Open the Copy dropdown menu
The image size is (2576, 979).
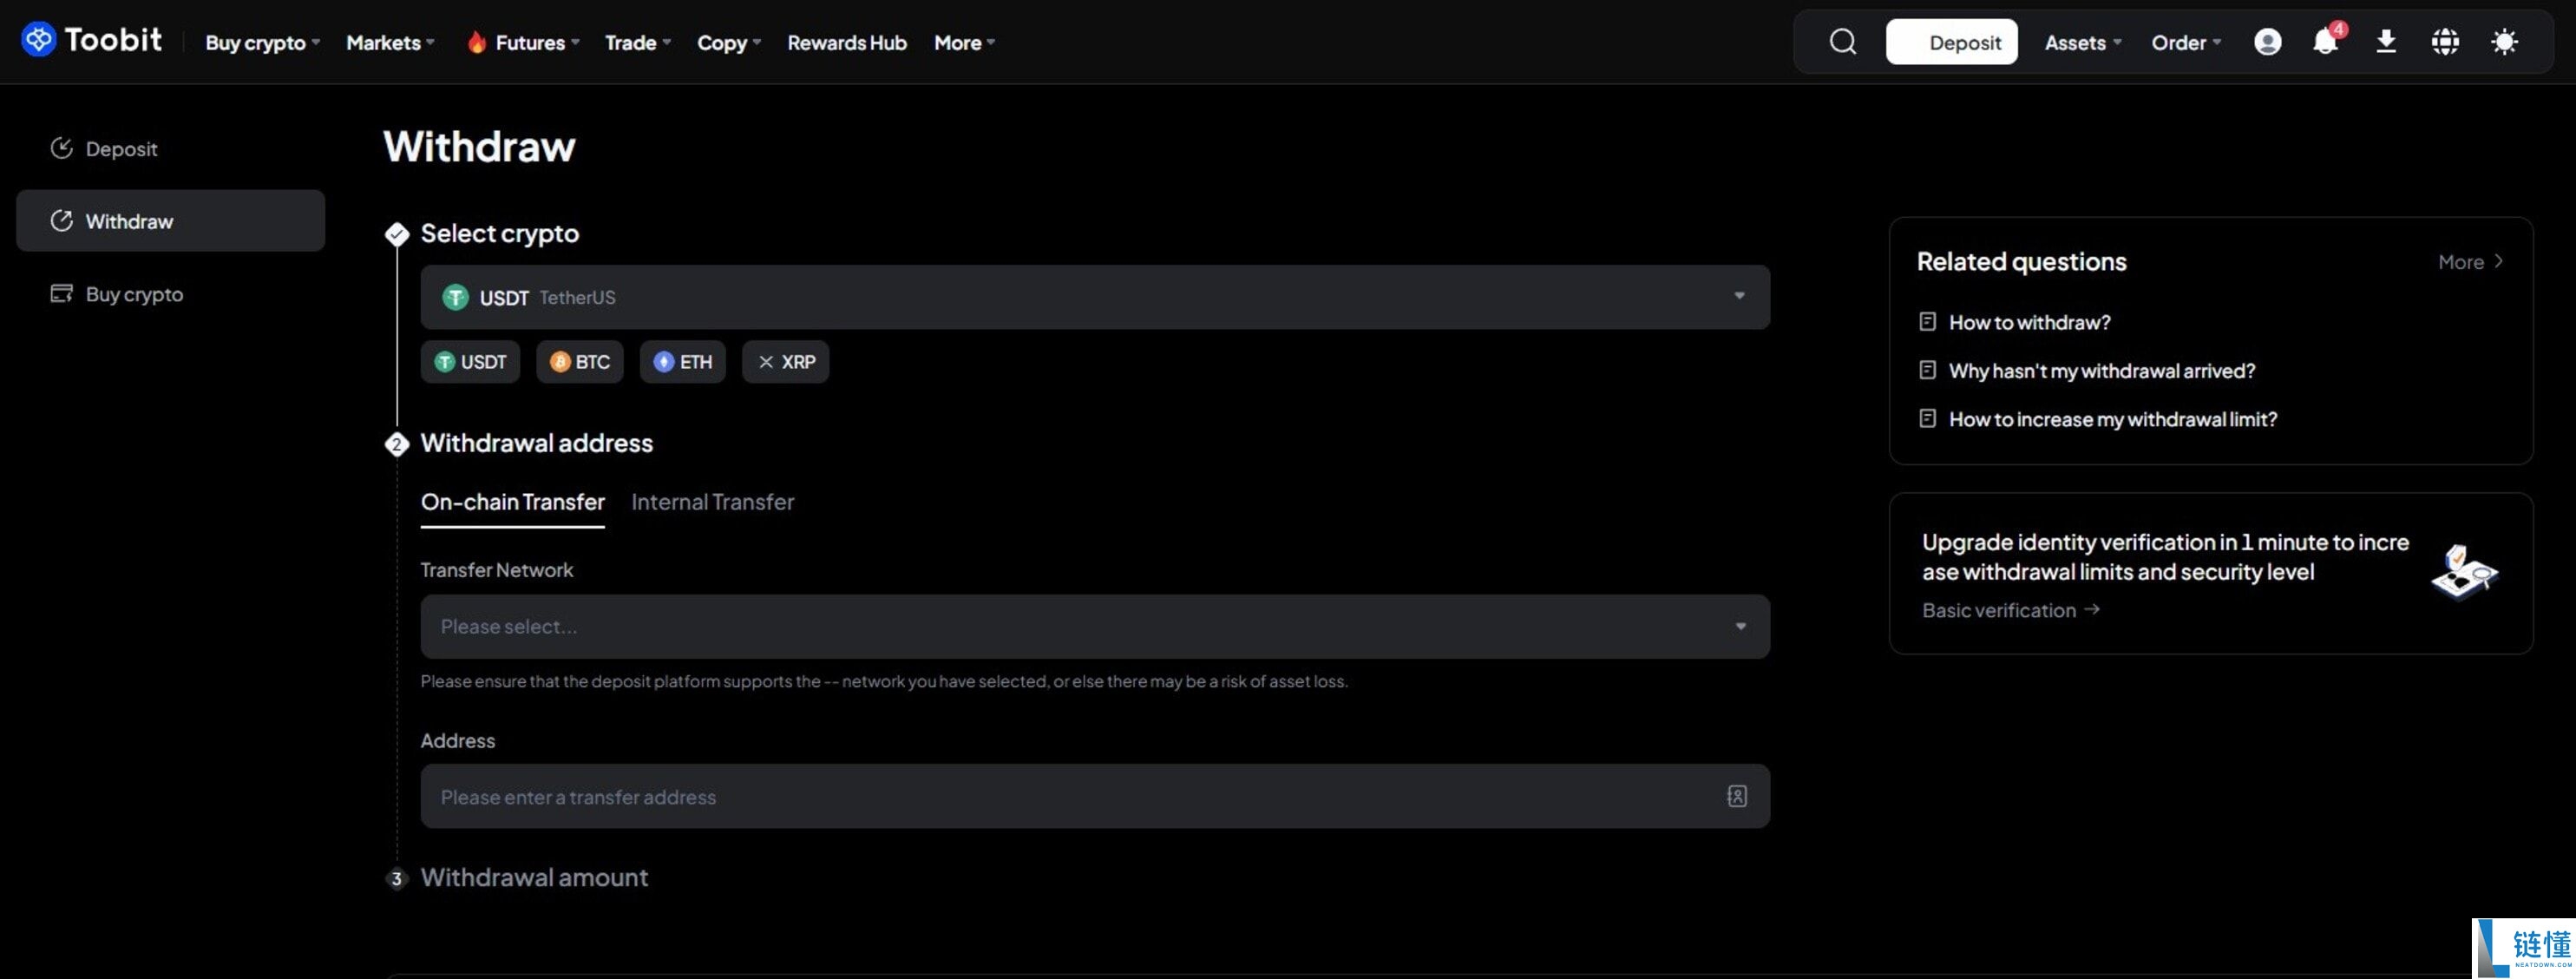(729, 42)
